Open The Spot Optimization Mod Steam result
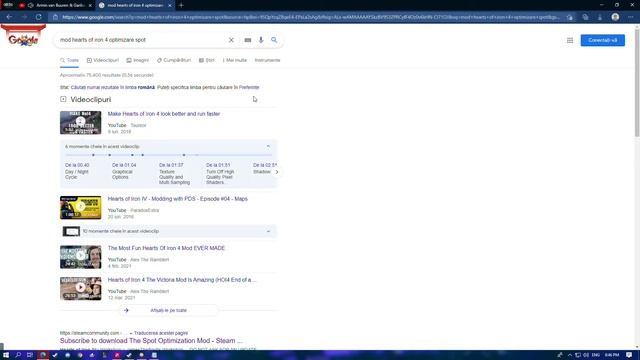 151,341
